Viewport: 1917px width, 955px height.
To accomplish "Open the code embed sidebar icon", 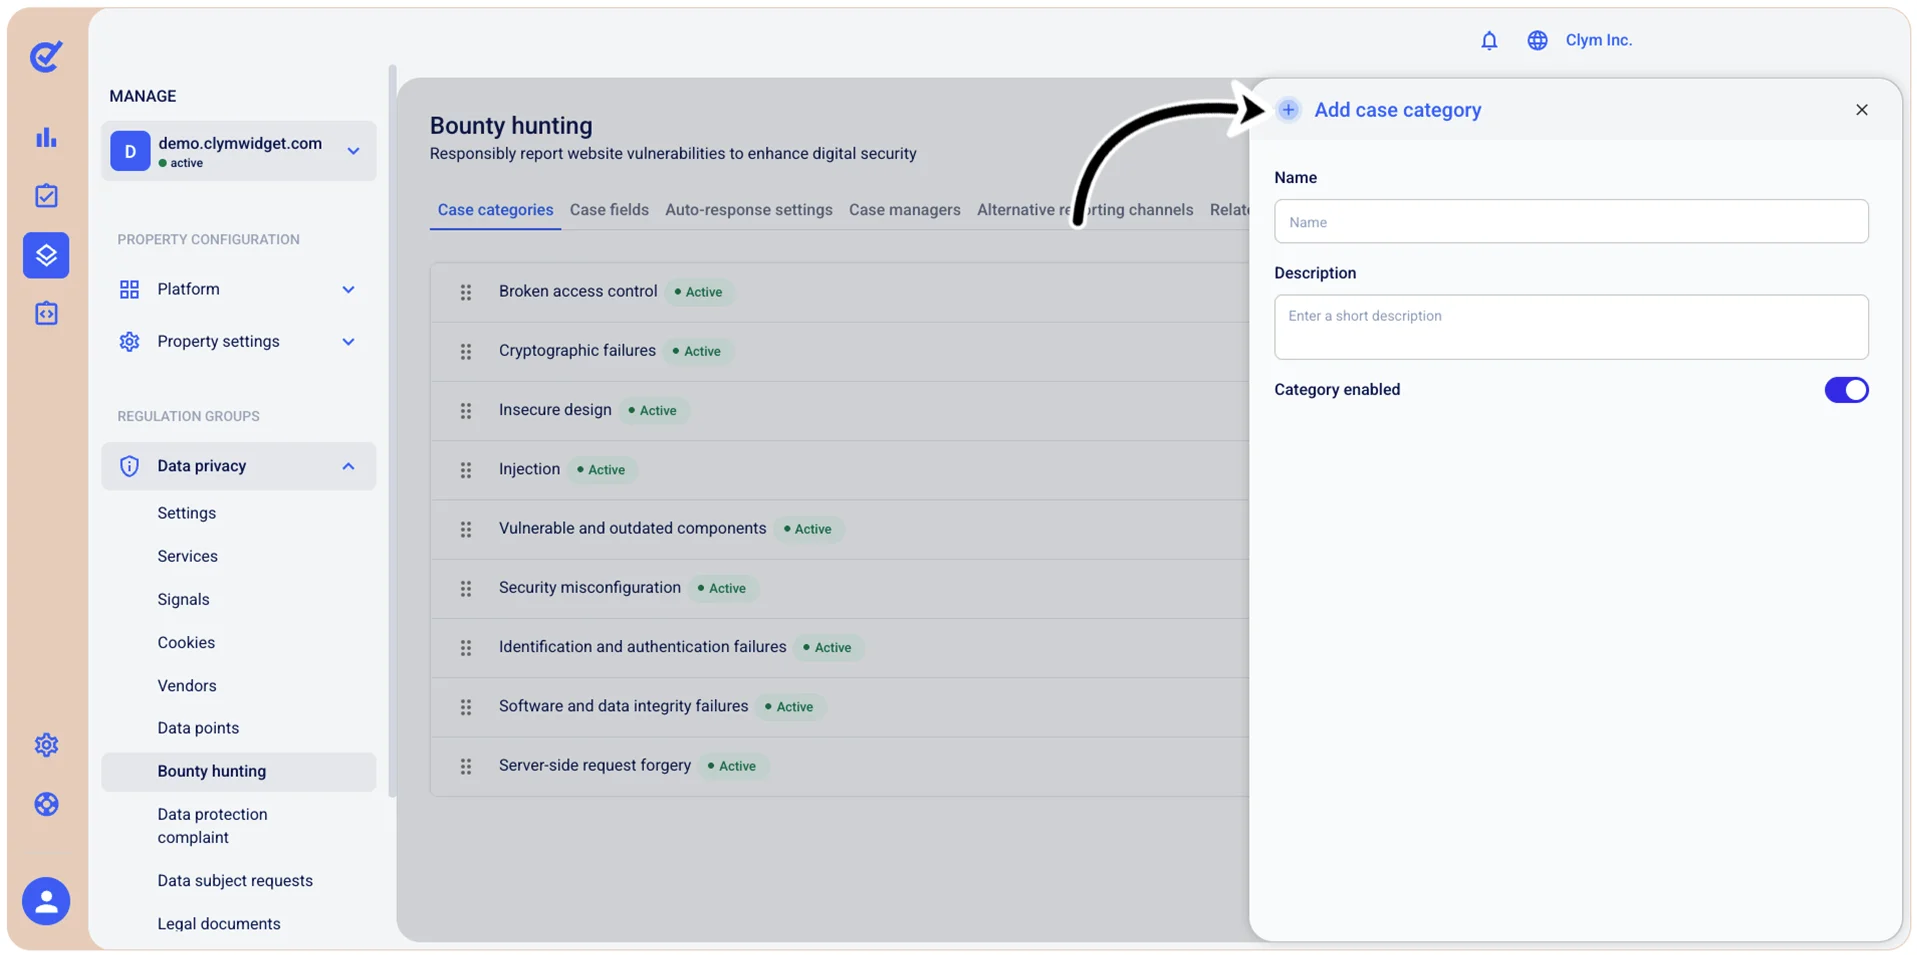I will click(x=46, y=314).
